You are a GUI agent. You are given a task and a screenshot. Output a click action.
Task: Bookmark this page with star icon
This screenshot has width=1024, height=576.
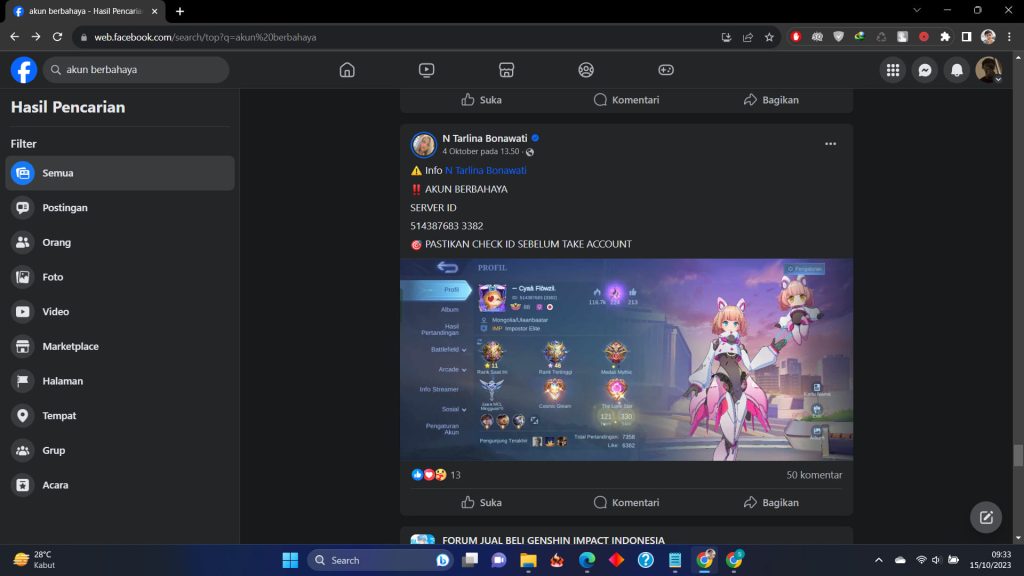pos(769,37)
